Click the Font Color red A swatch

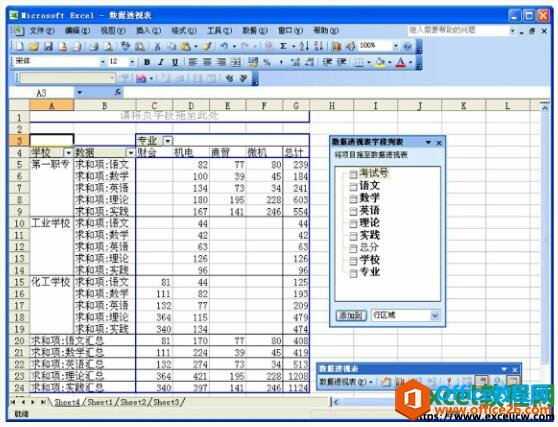coord(401,62)
